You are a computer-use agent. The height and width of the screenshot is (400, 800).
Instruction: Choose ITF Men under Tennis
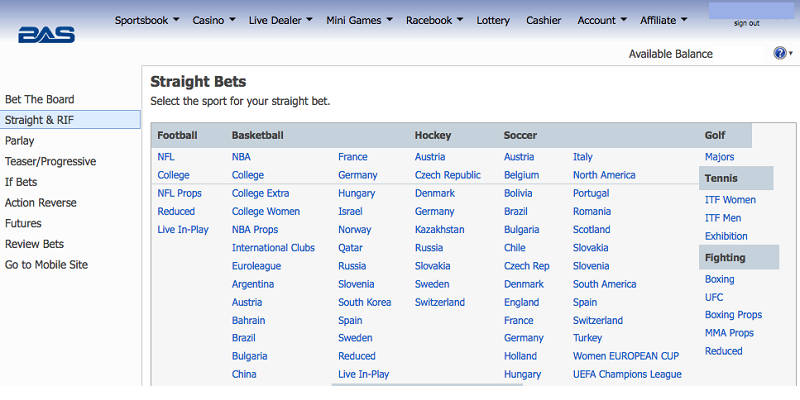click(x=723, y=218)
